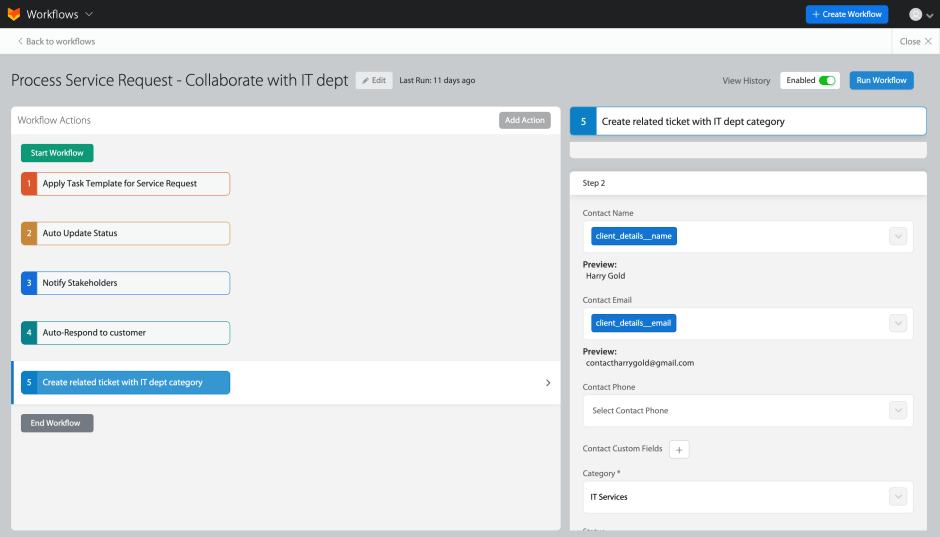Select step 2 Auto Update Status
This screenshot has height=537, width=940.
[x=125, y=233]
